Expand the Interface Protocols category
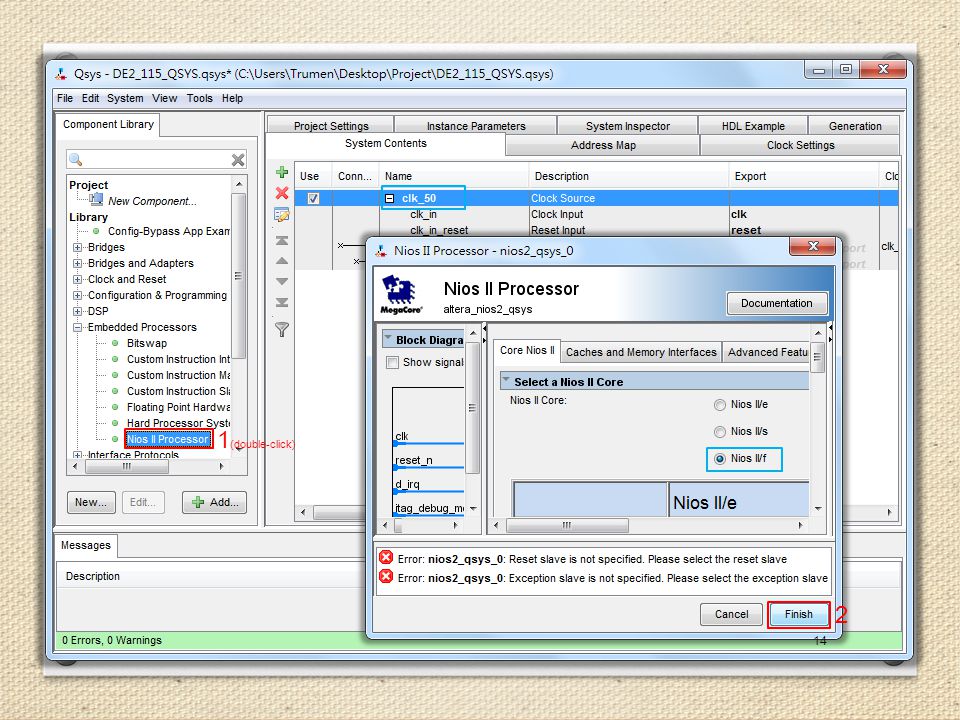 (77, 455)
